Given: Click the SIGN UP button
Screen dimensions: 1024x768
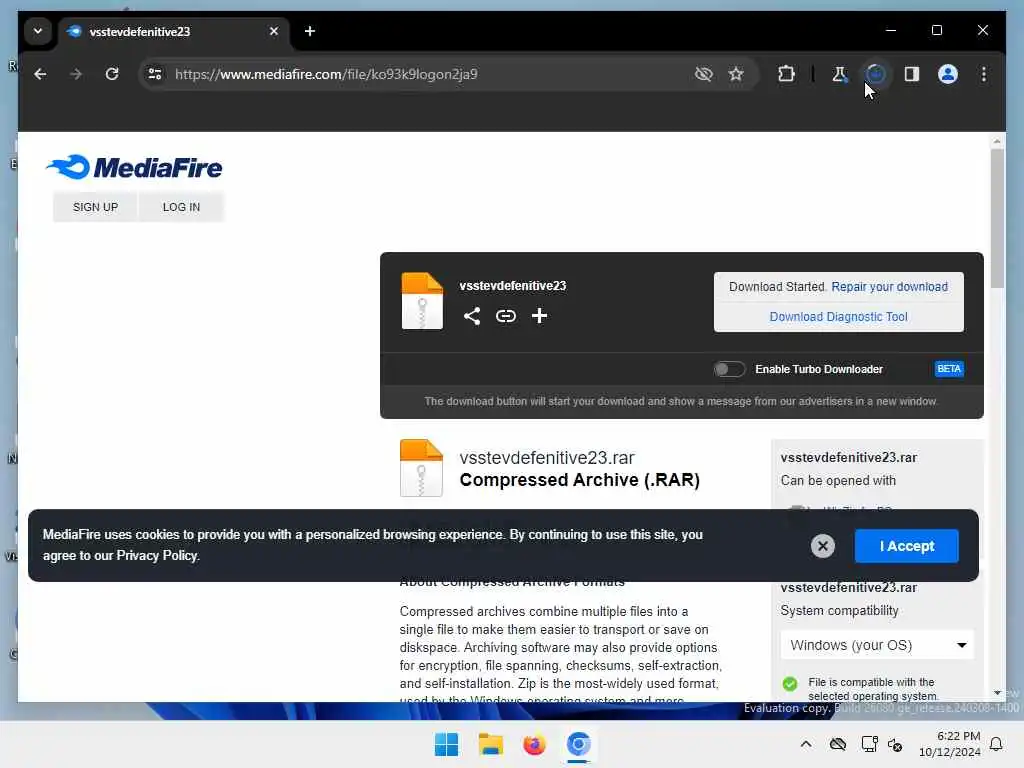Looking at the screenshot, I should point(95,207).
